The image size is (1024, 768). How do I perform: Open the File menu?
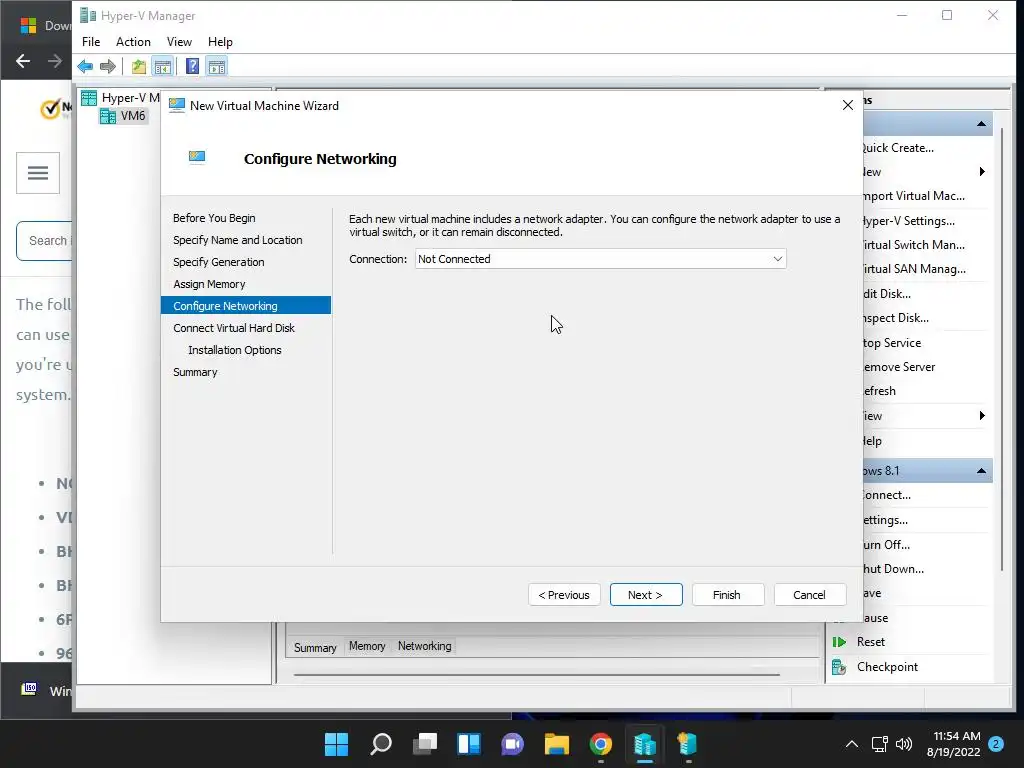point(91,42)
